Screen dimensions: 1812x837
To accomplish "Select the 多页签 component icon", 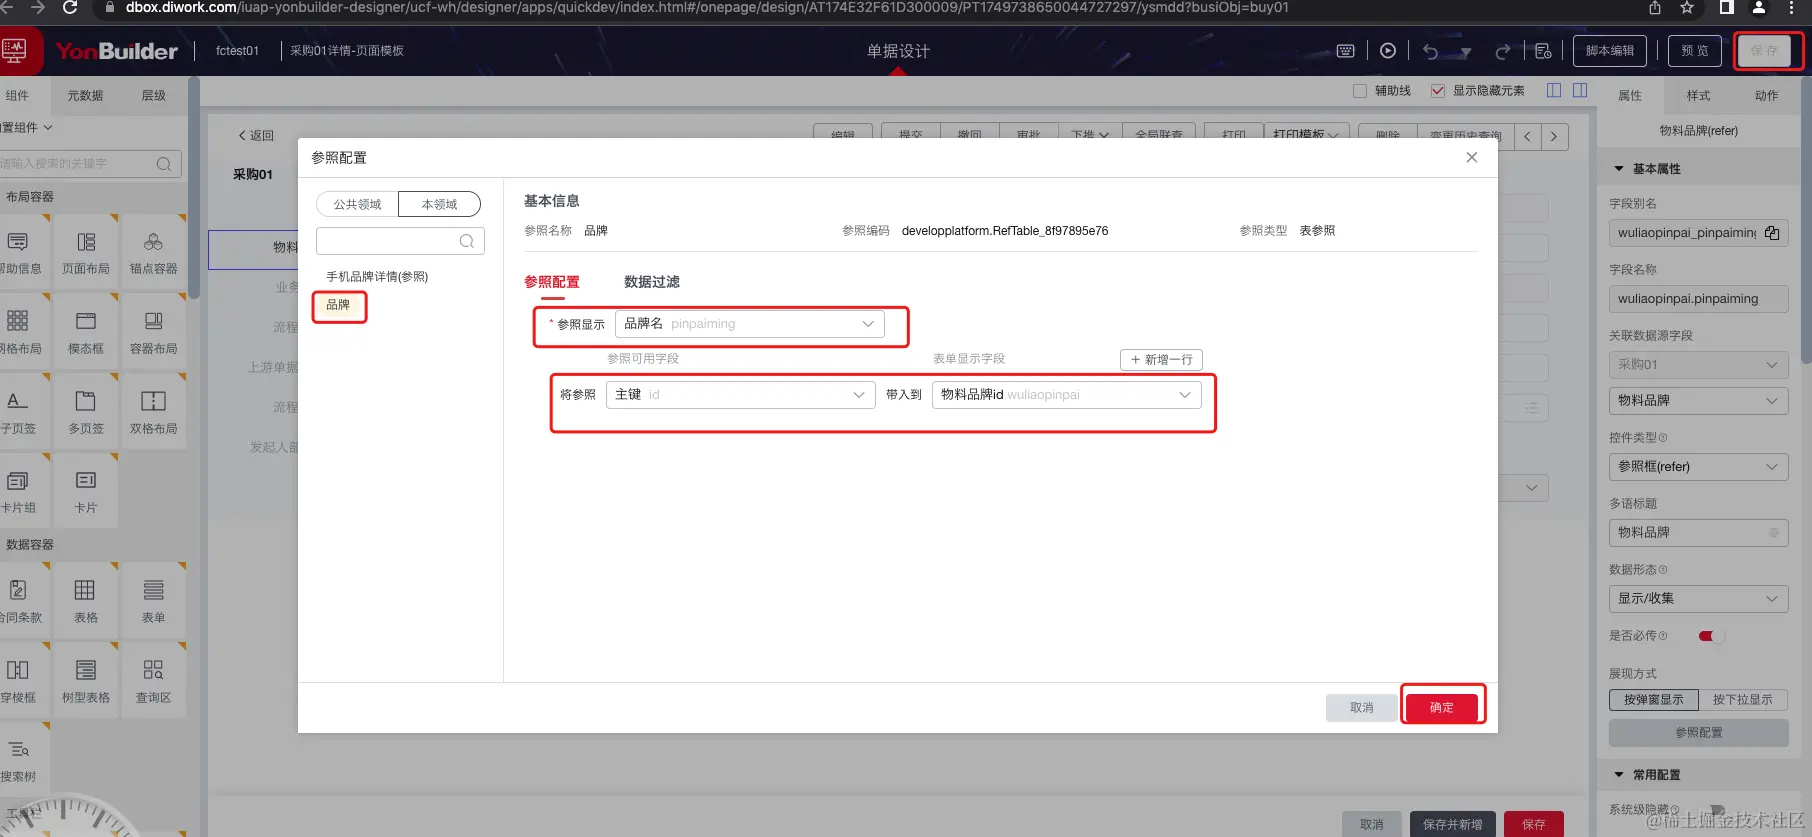I will pos(86,401).
